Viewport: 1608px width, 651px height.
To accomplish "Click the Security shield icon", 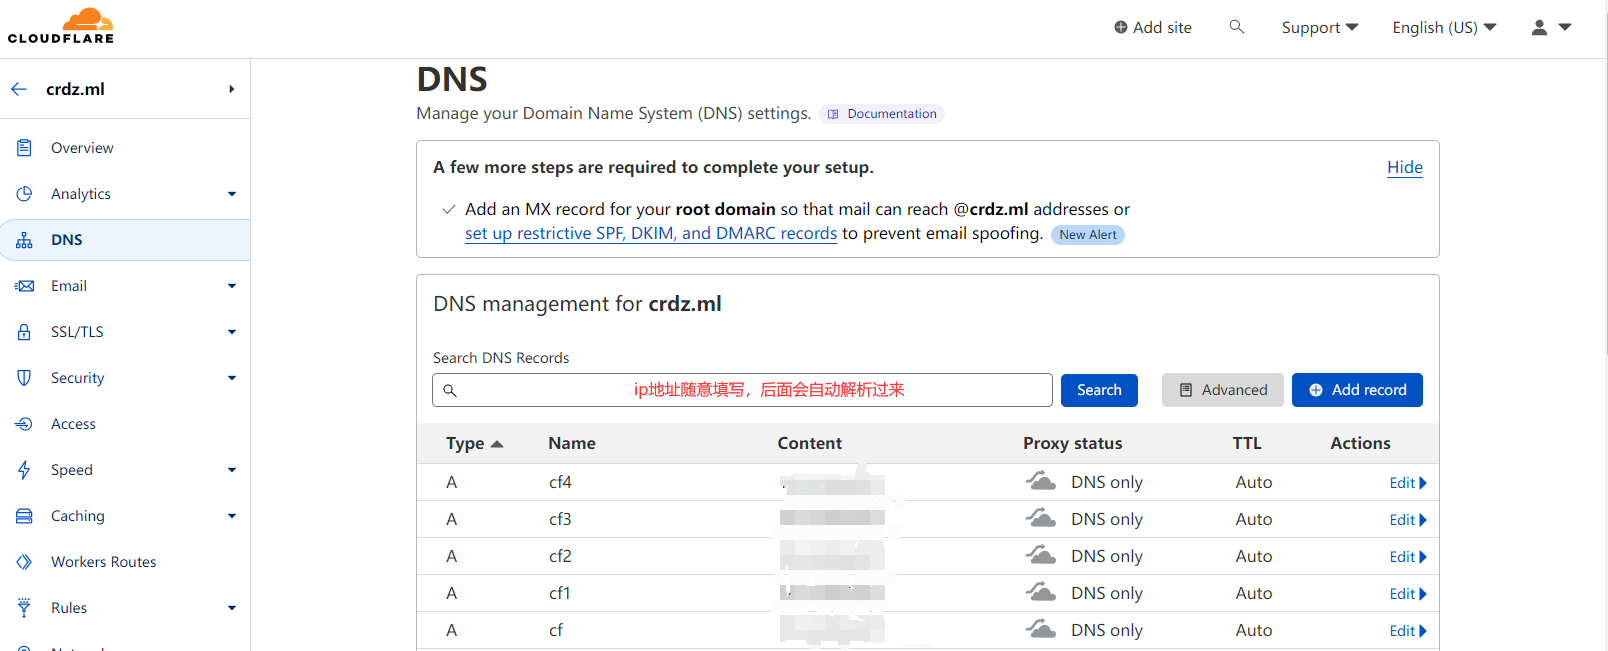I will pos(24,378).
